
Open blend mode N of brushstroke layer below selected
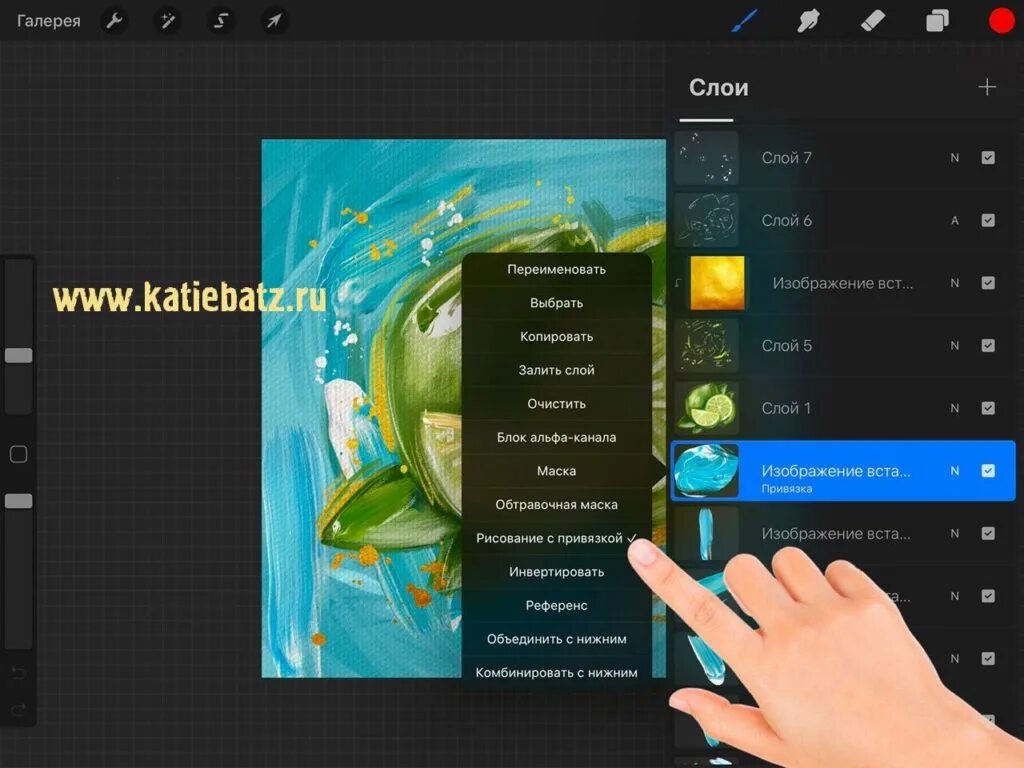[955, 534]
